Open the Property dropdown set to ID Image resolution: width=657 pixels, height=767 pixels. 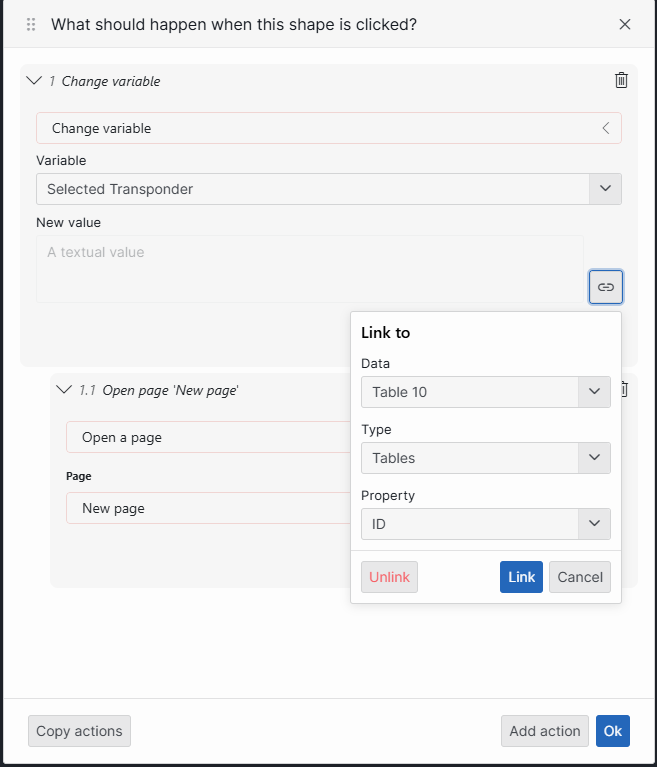click(593, 524)
